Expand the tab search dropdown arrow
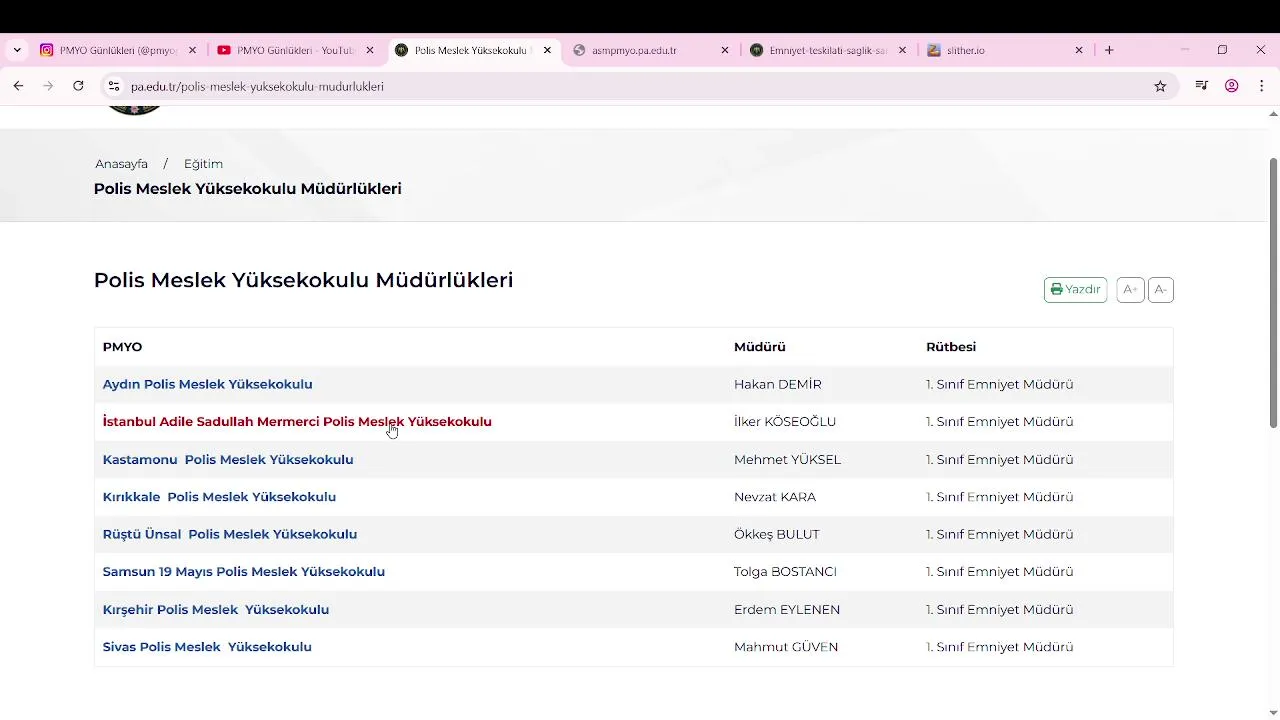This screenshot has width=1280, height=720. click(17, 50)
